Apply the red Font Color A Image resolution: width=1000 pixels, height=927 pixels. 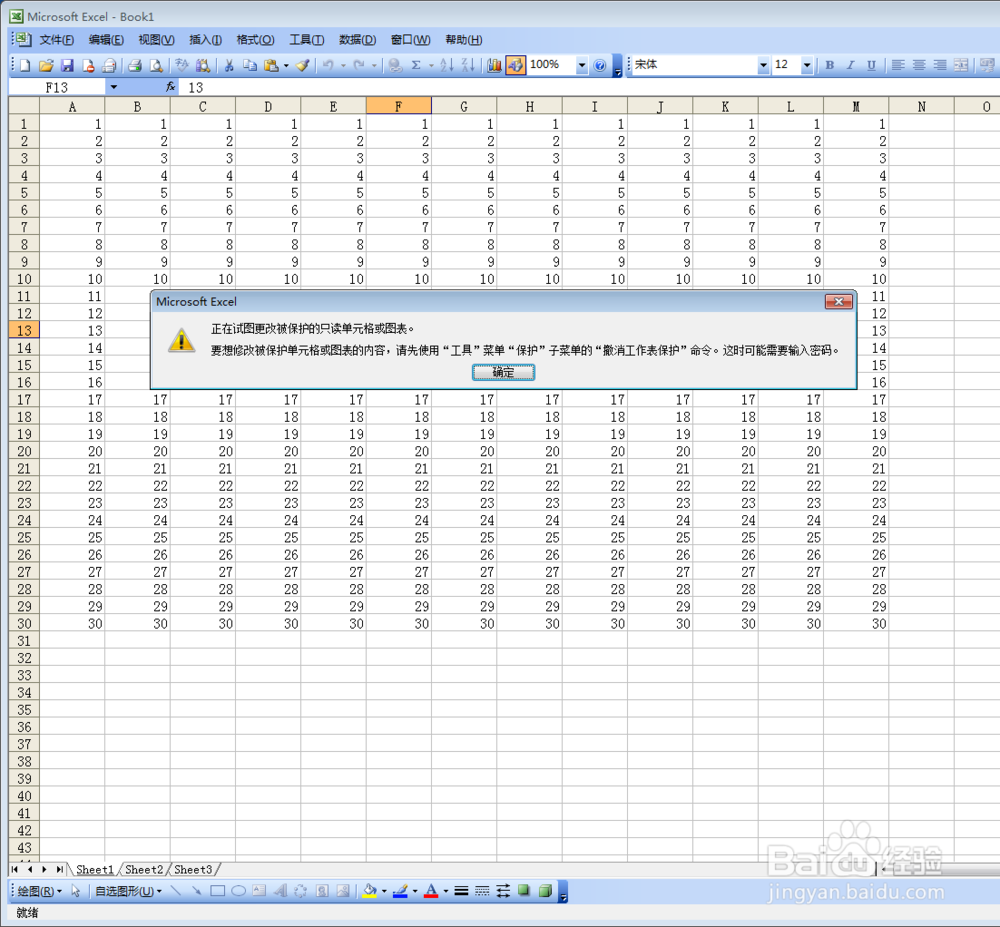[431, 891]
